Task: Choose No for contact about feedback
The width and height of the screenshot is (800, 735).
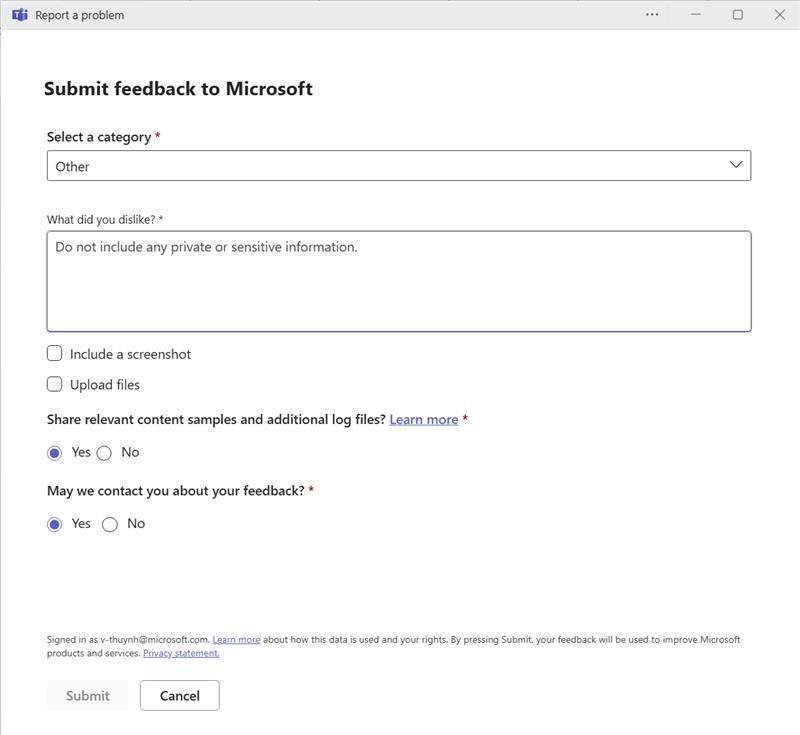Action: pos(110,524)
